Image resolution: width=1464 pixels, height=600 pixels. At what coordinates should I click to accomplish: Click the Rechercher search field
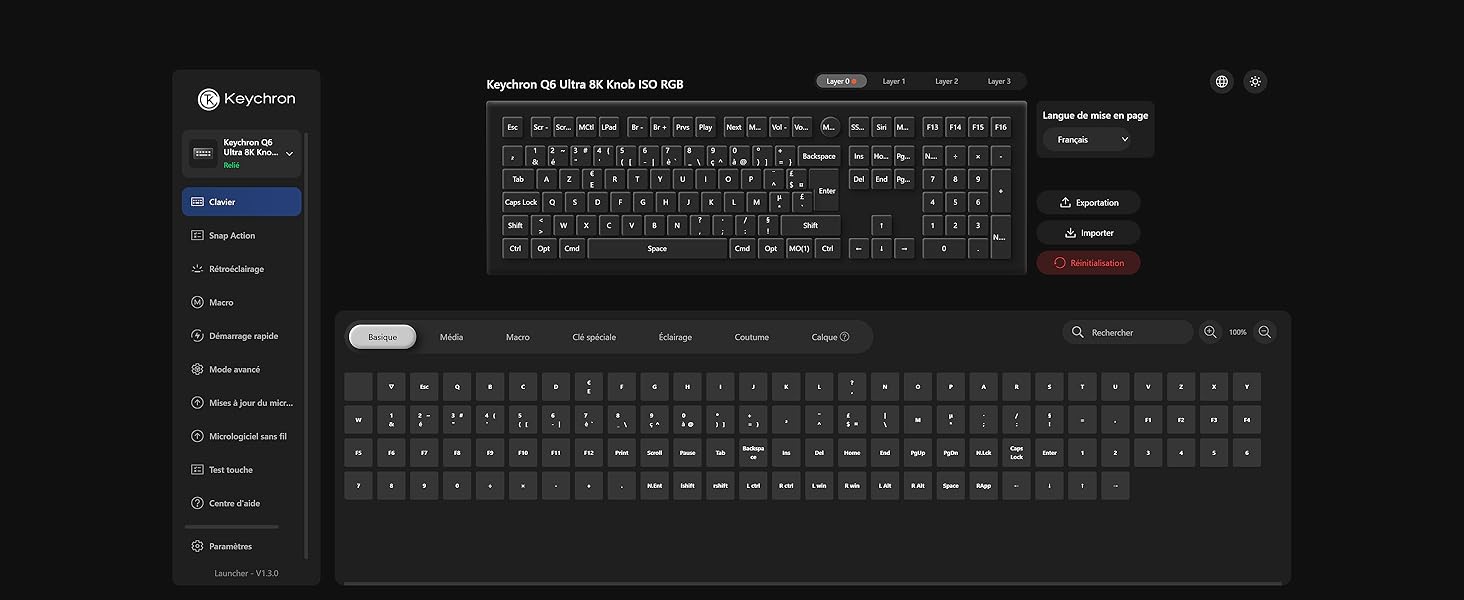tap(1128, 332)
